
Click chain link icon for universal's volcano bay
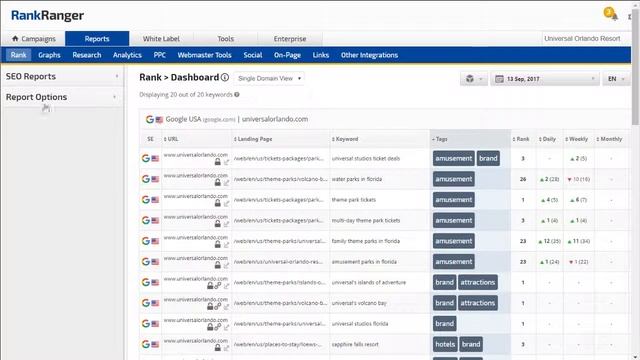pyautogui.click(x=218, y=307)
